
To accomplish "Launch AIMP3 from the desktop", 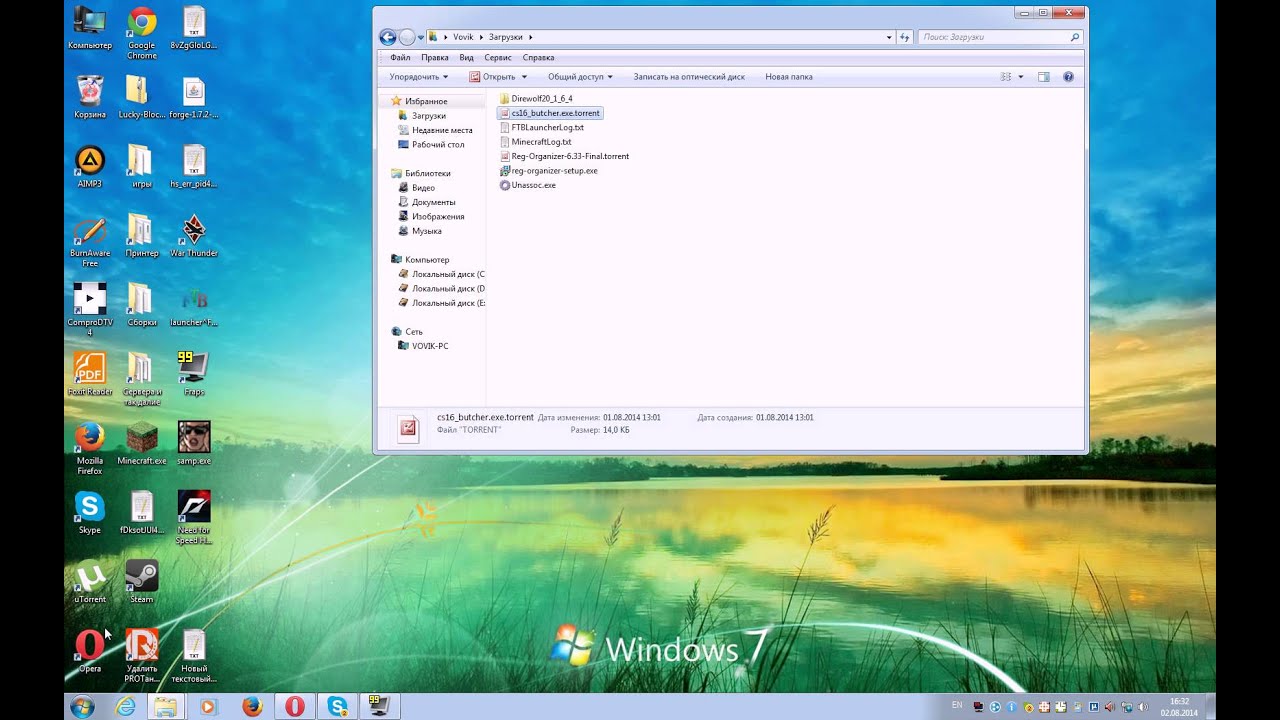I will click(89, 166).
